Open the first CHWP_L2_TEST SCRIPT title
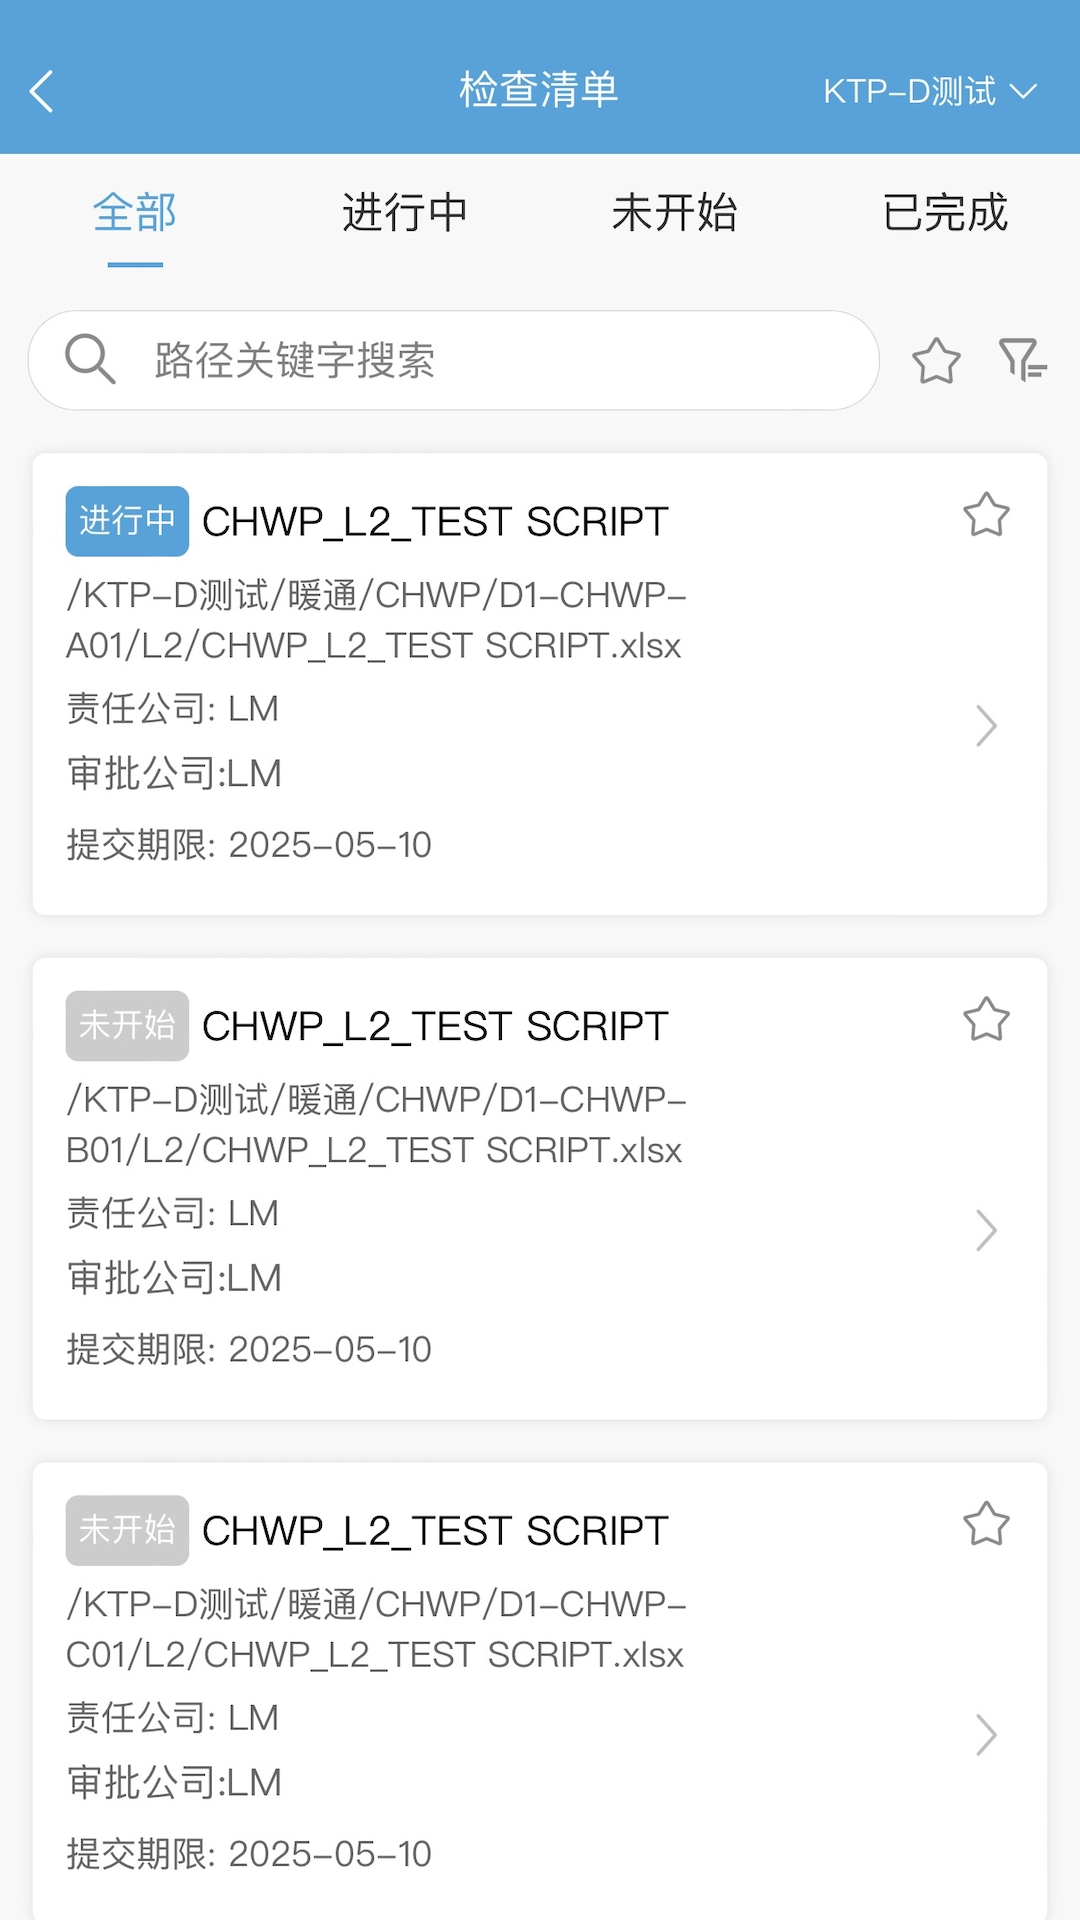1080x1920 pixels. pos(435,521)
